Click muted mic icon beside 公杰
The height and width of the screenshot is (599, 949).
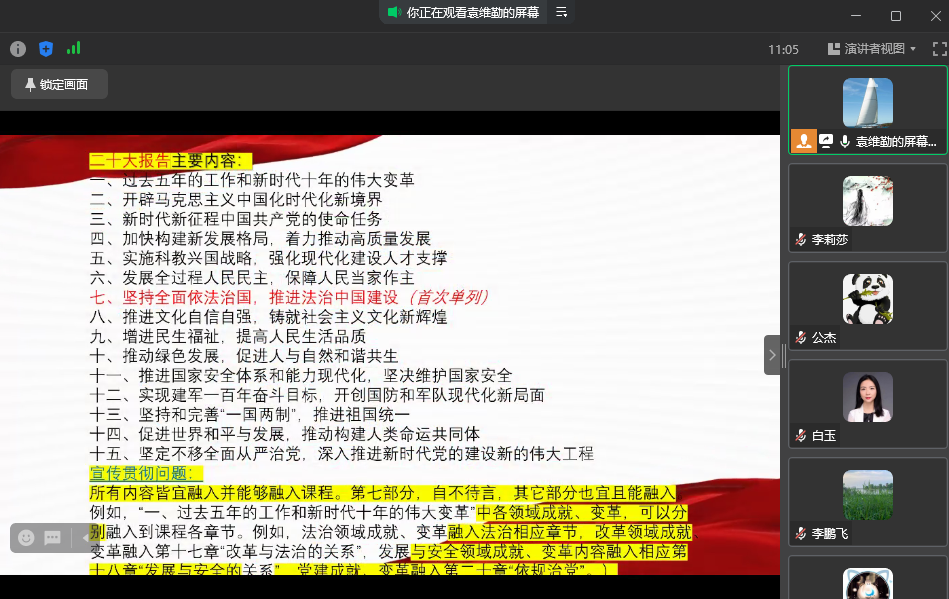(x=801, y=338)
